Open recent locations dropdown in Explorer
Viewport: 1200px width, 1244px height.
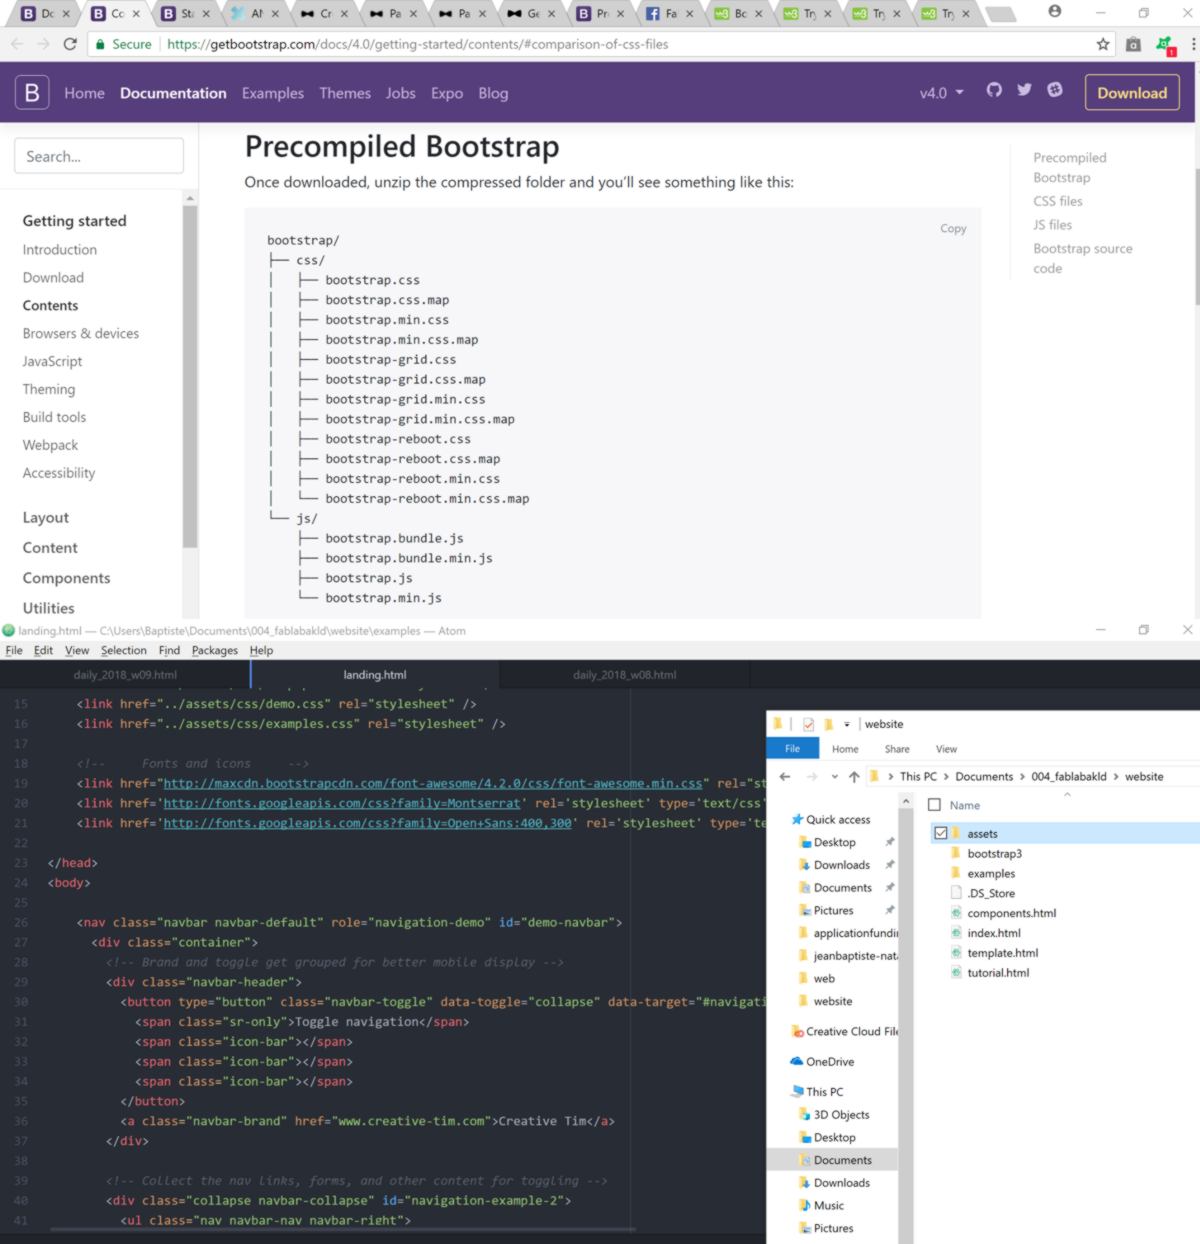point(834,776)
